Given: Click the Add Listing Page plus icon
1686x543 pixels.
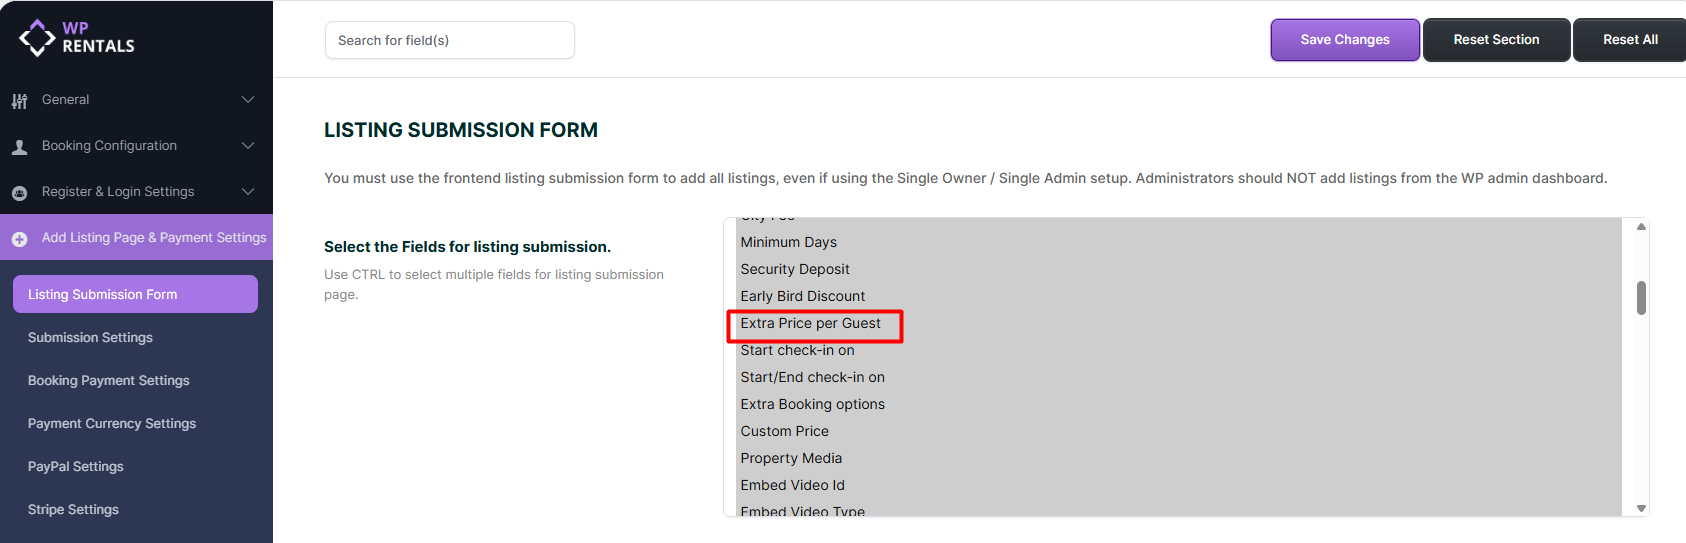Looking at the screenshot, I should pyautogui.click(x=19, y=239).
